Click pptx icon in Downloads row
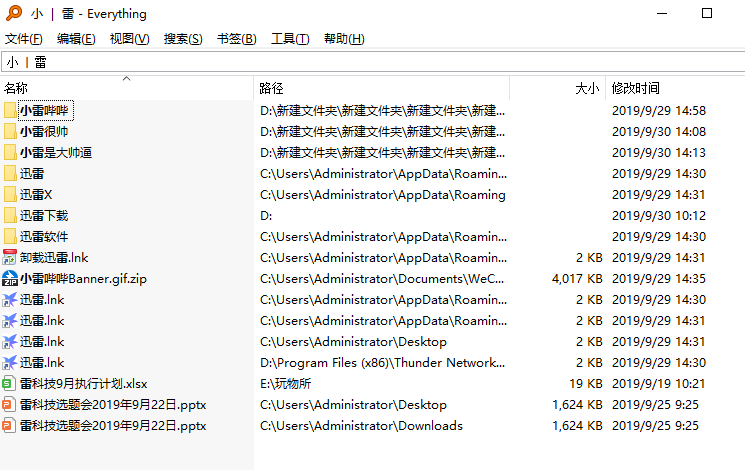 pyautogui.click(x=9, y=425)
